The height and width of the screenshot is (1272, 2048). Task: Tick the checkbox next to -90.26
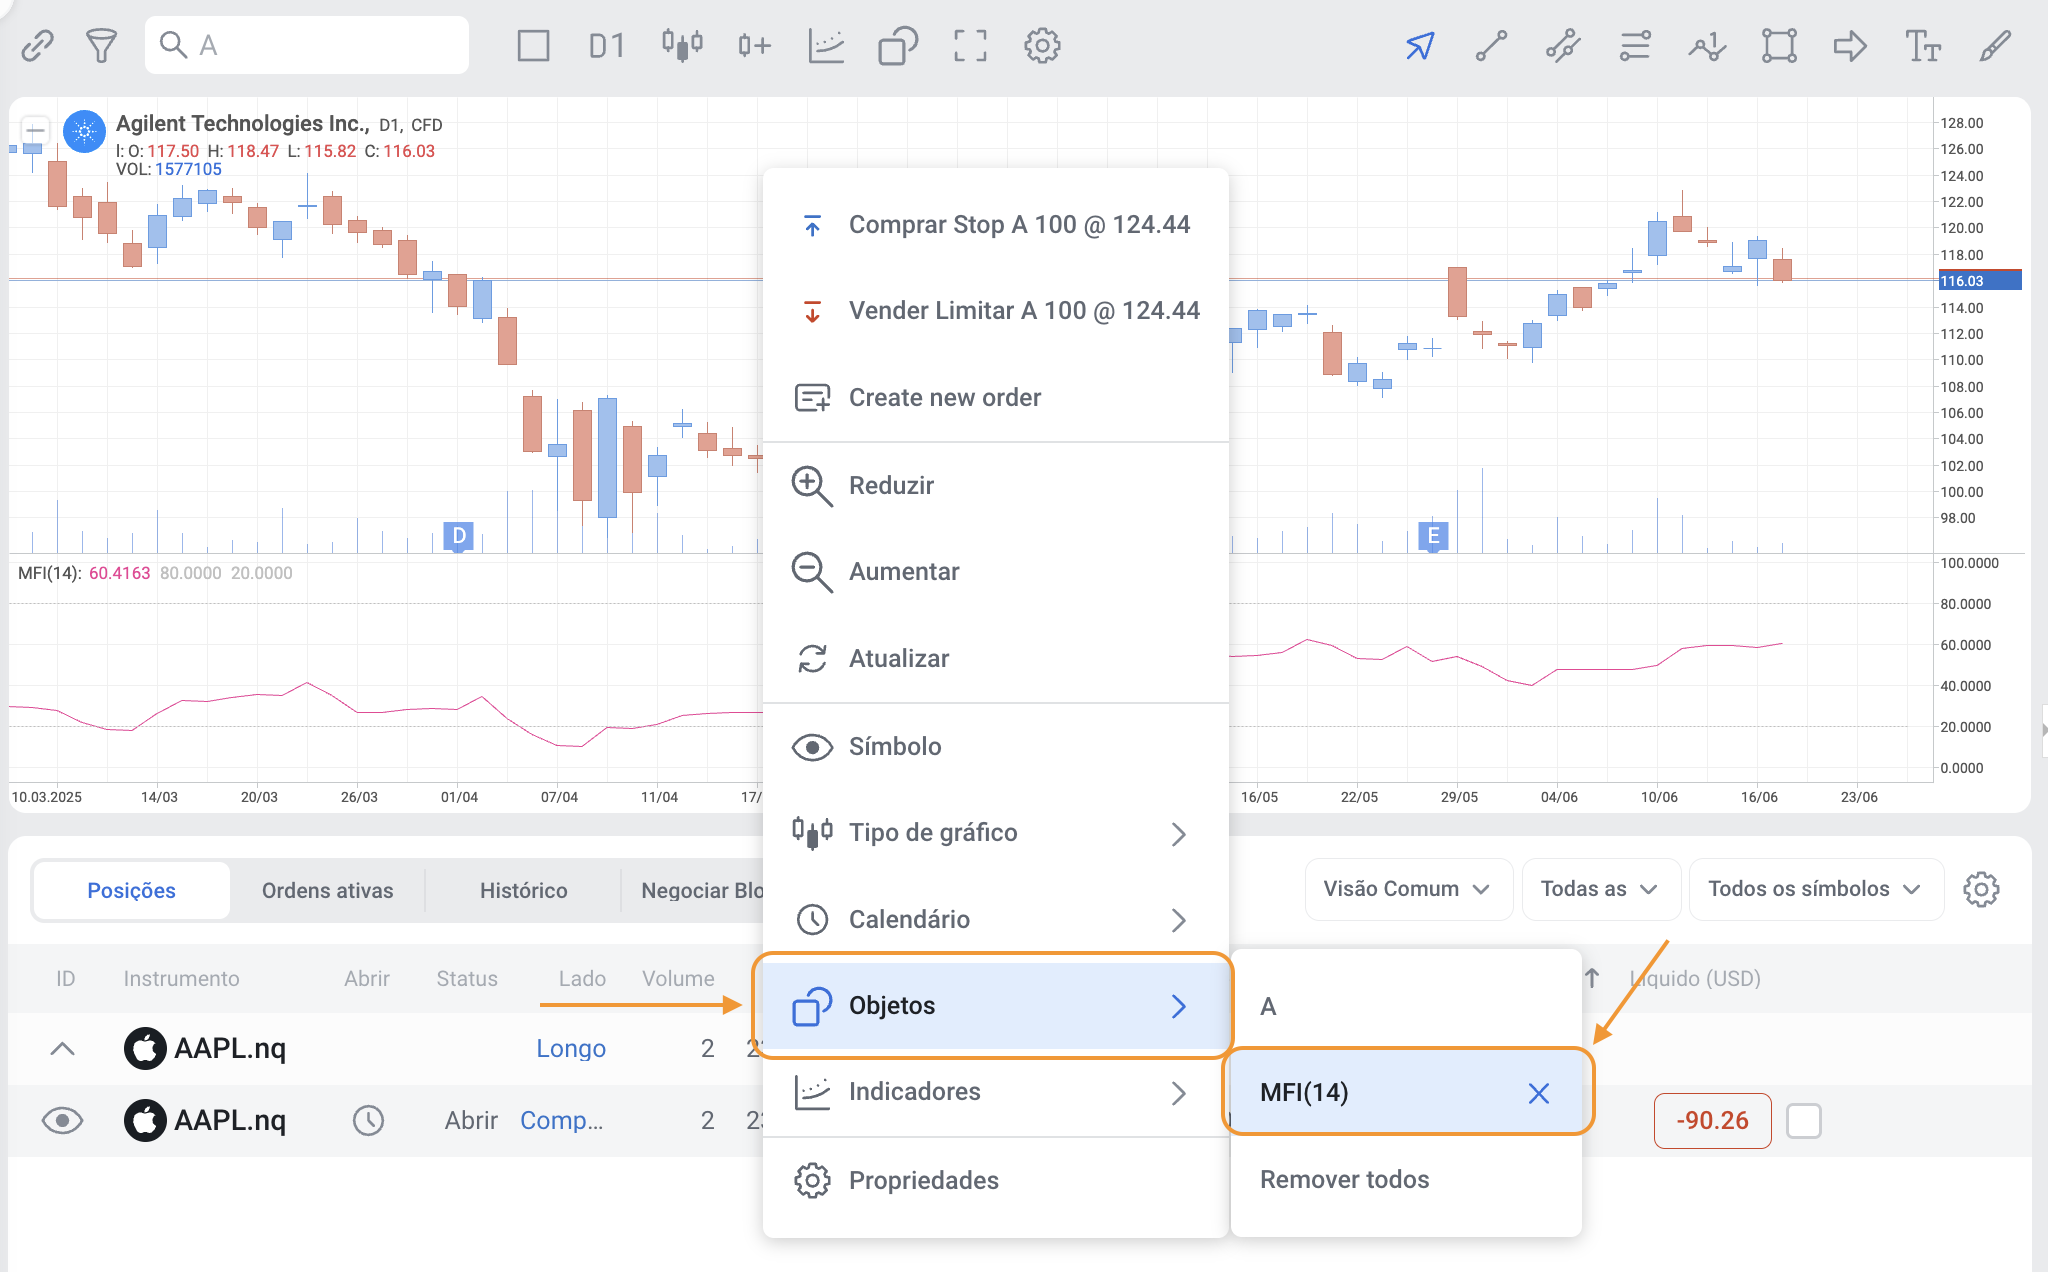tap(1803, 1120)
